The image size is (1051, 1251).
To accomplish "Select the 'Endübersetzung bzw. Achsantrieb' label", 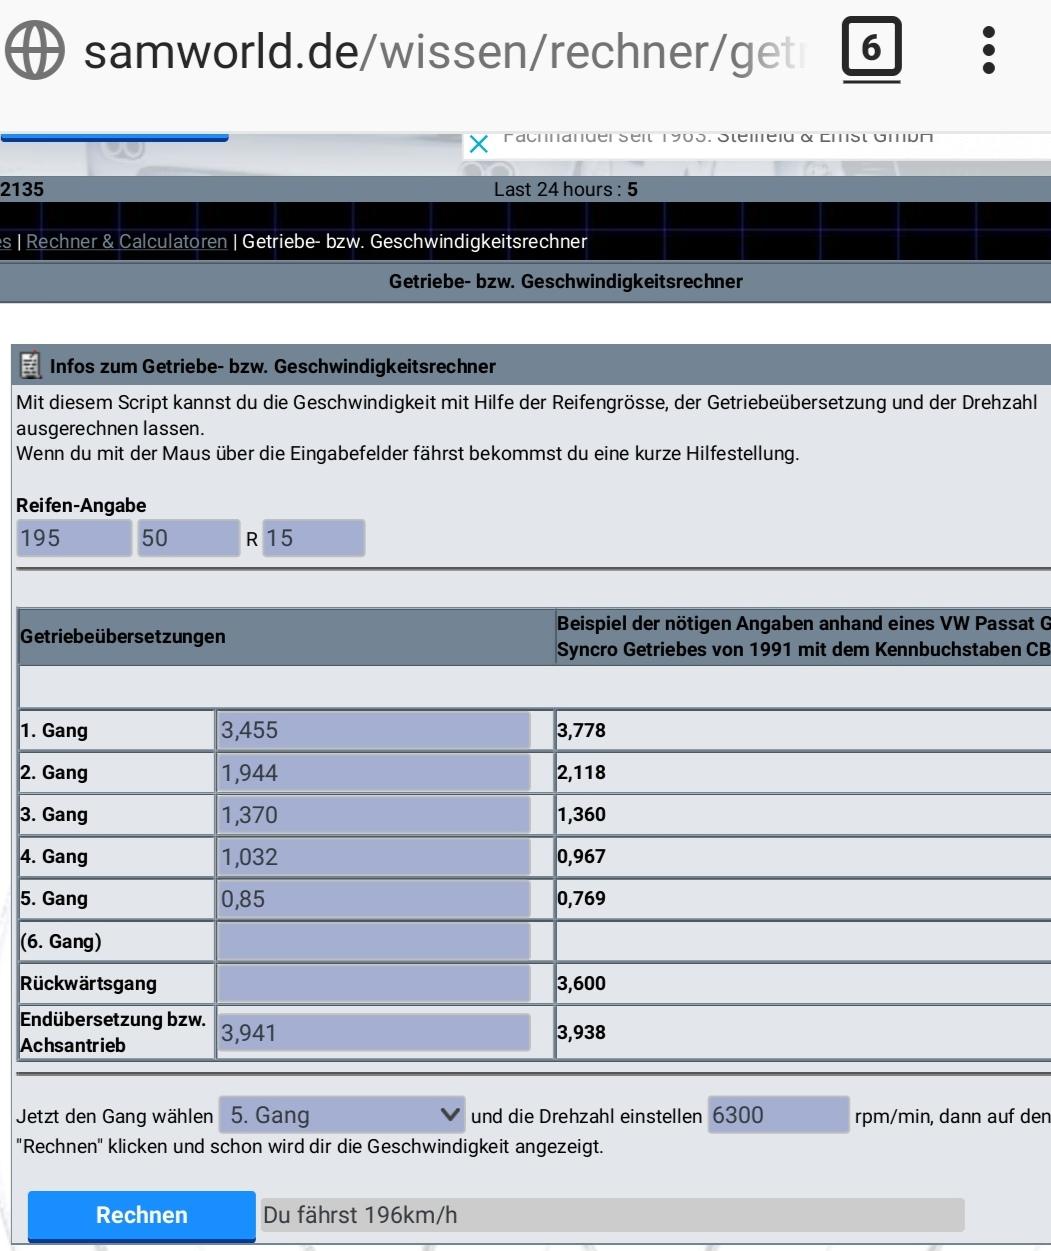I will (x=113, y=1033).
